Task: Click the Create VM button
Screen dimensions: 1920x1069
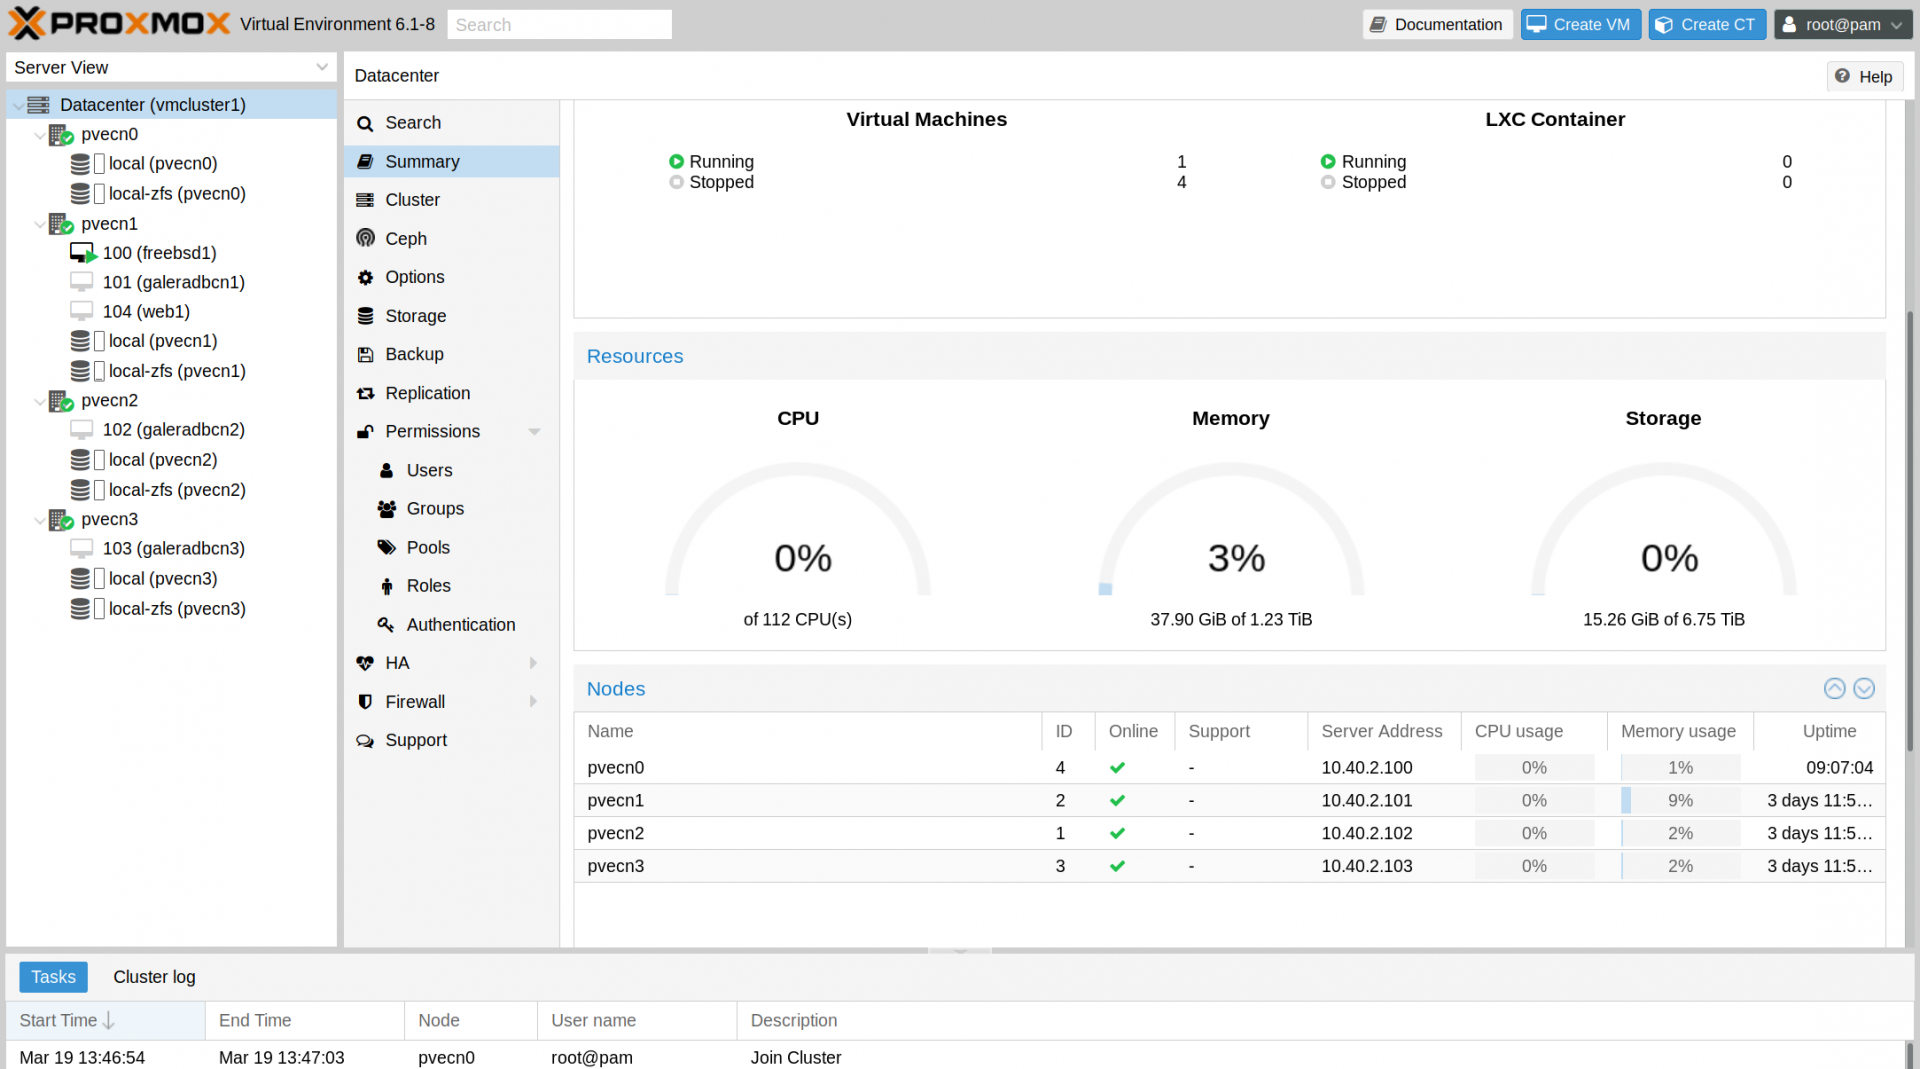Action: click(x=1580, y=24)
